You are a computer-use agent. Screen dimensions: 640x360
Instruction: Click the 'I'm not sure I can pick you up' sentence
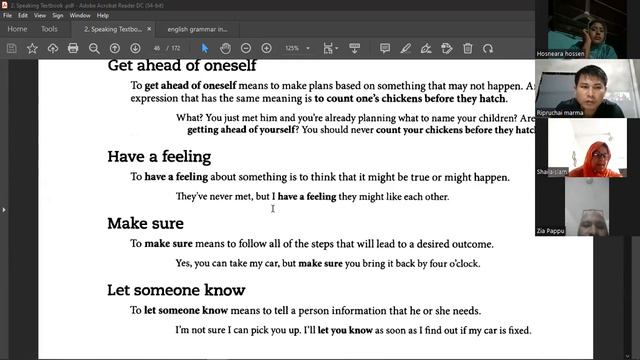[353, 330]
